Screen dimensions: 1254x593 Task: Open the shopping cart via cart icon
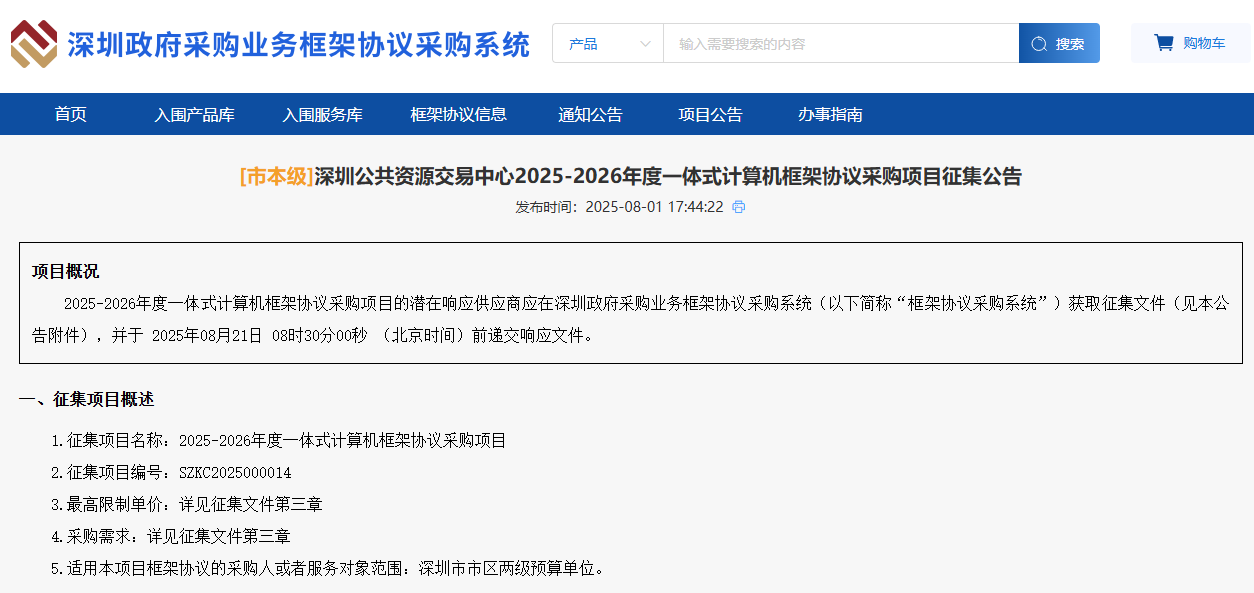pos(1162,43)
